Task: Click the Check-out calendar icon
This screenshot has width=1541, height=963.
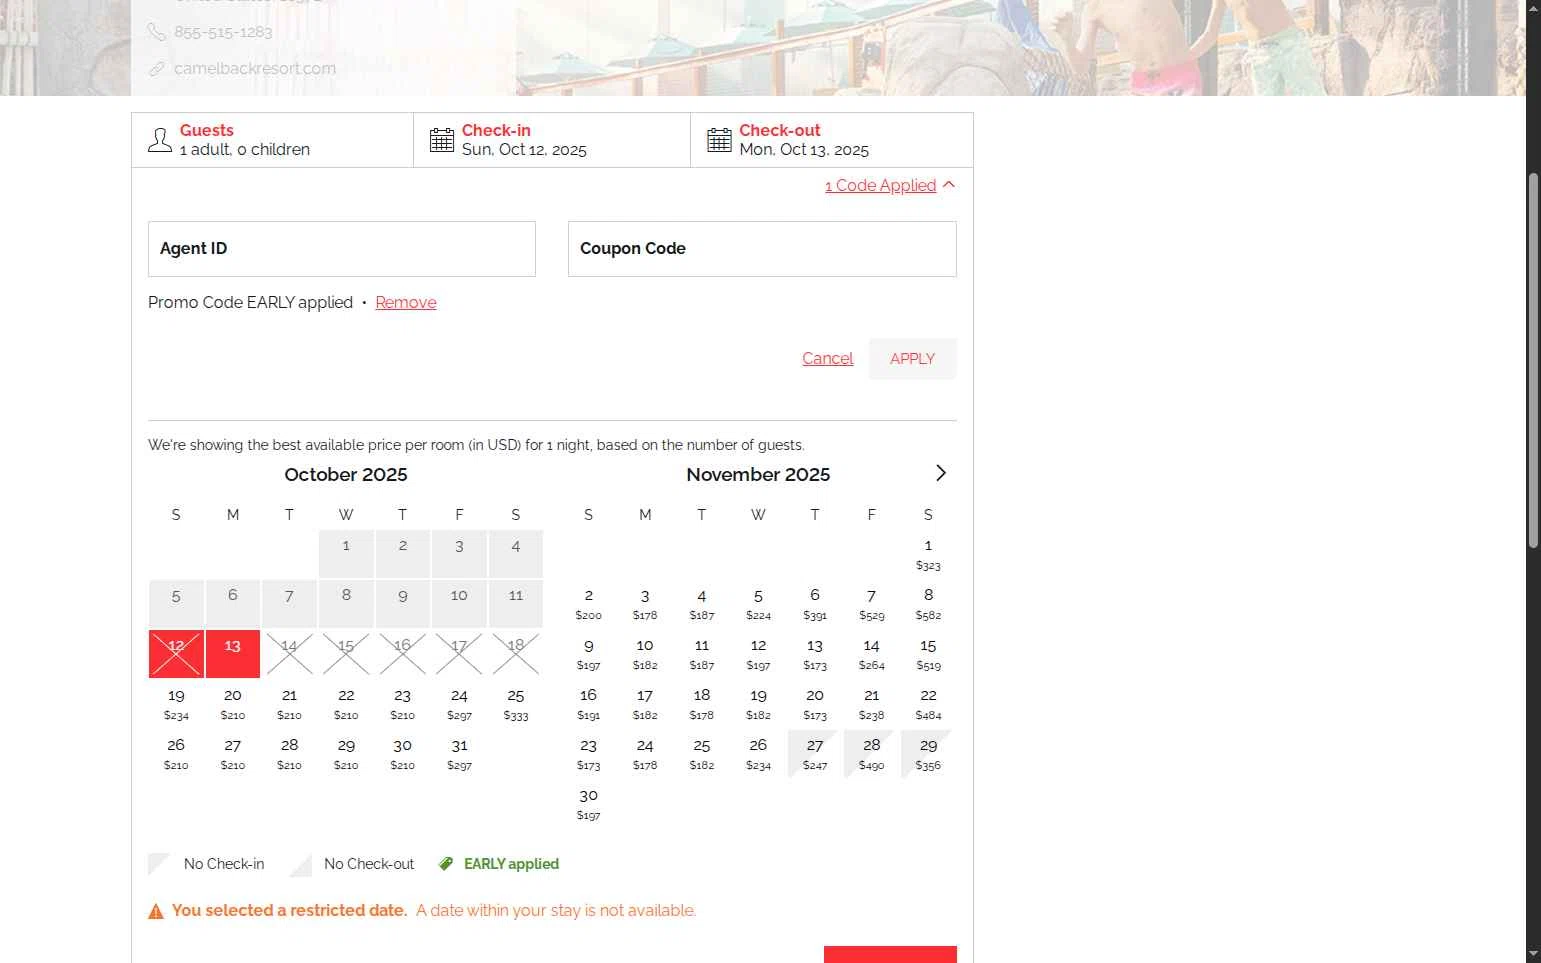Action: [719, 140]
